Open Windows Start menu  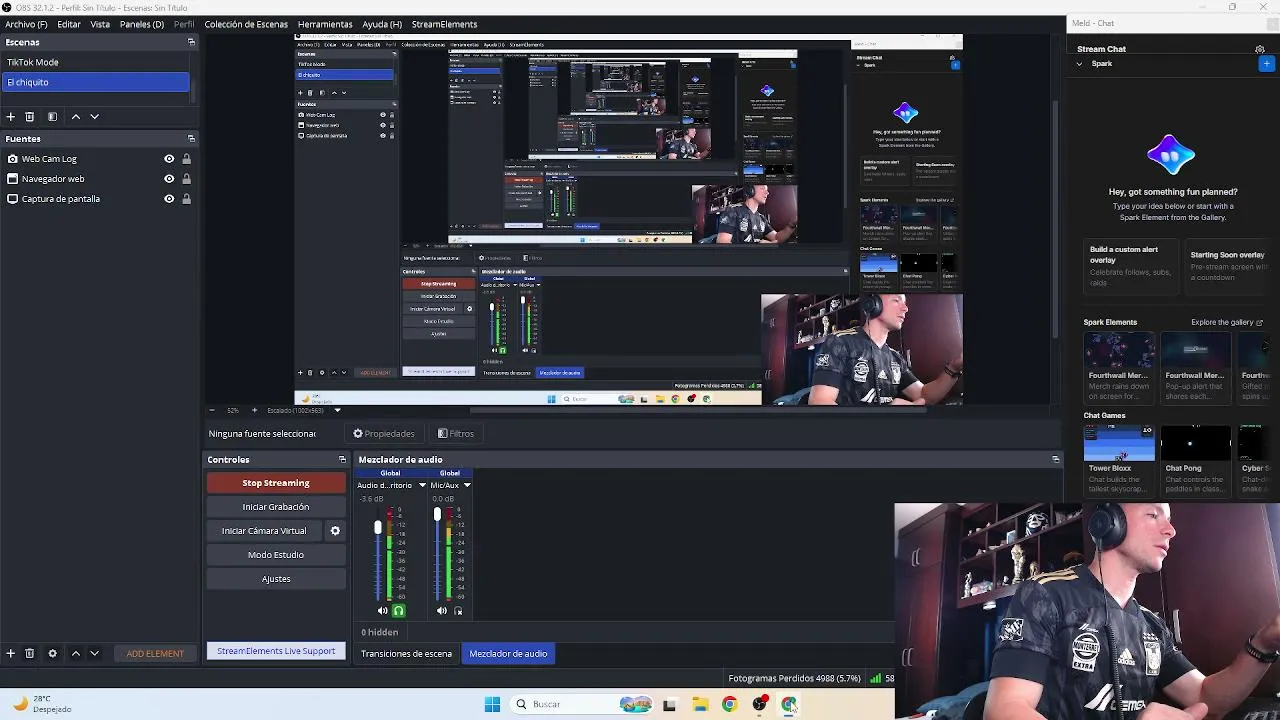click(492, 704)
